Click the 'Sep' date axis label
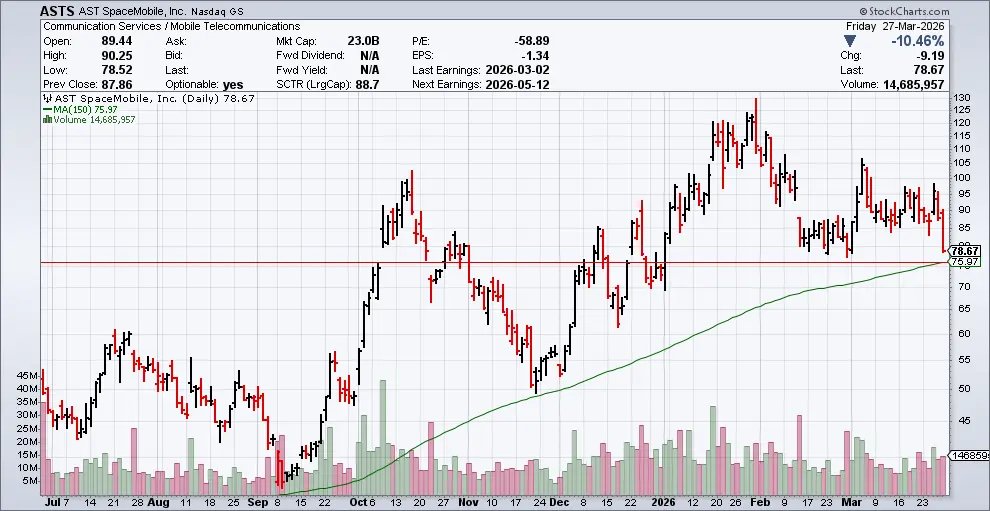This screenshot has width=990, height=511. [260, 503]
